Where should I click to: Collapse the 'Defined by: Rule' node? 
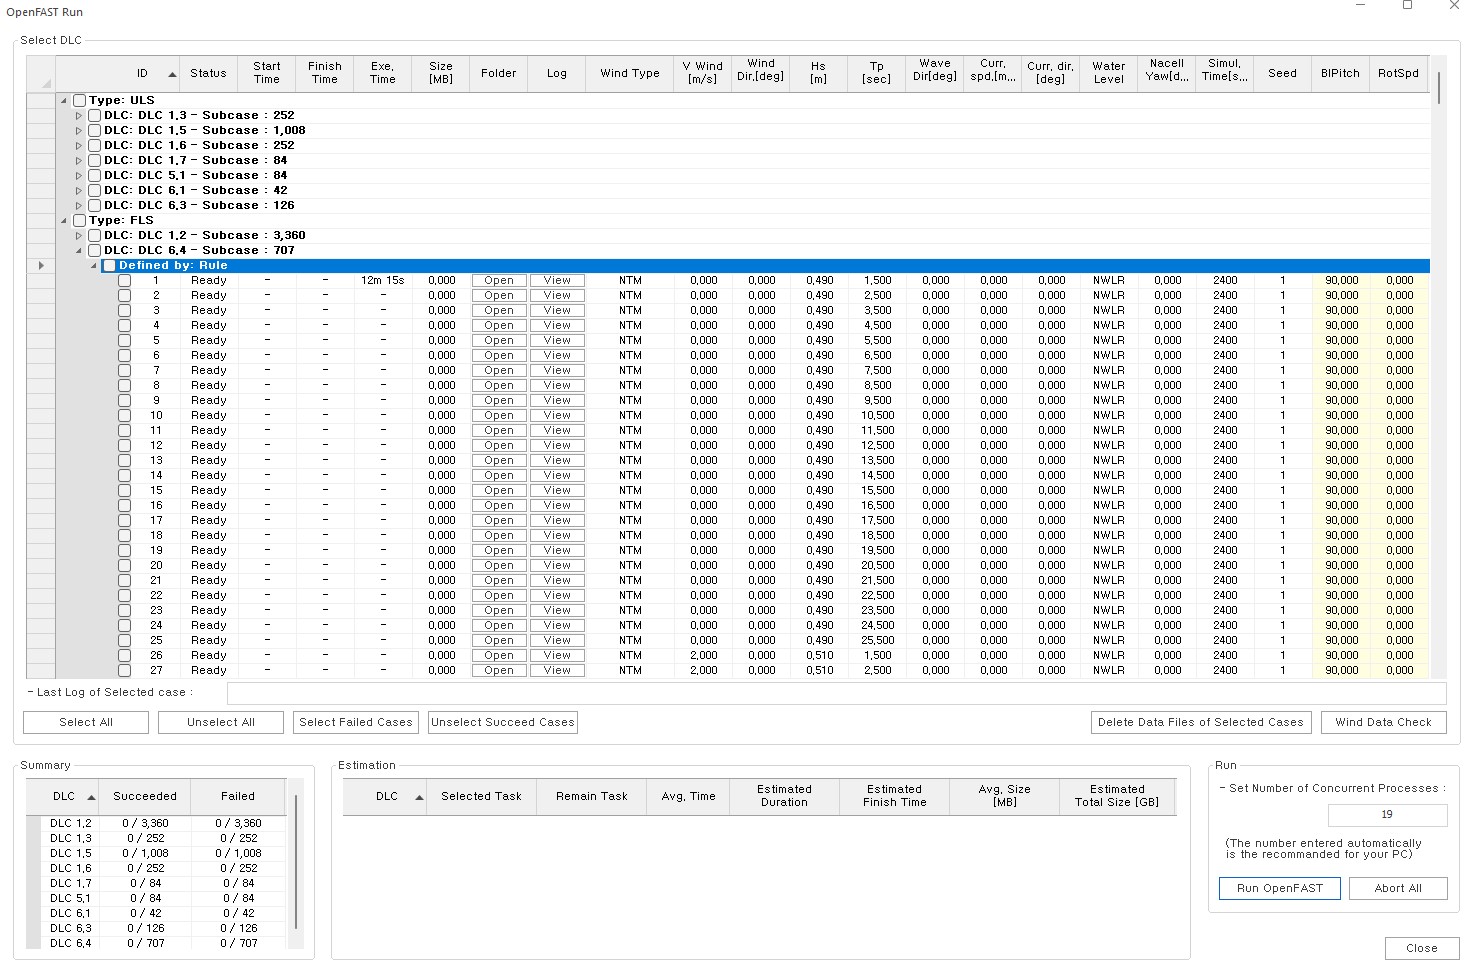[x=95, y=266]
